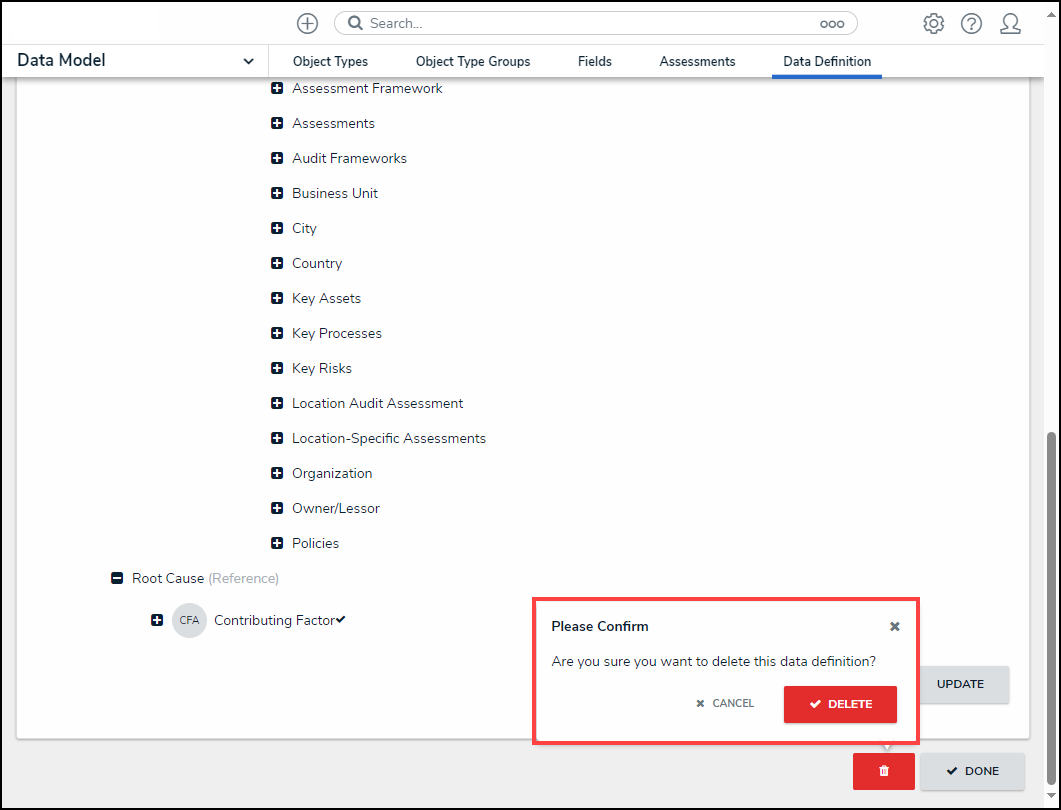
Task: Open the Data Model dropdown
Action: (248, 61)
